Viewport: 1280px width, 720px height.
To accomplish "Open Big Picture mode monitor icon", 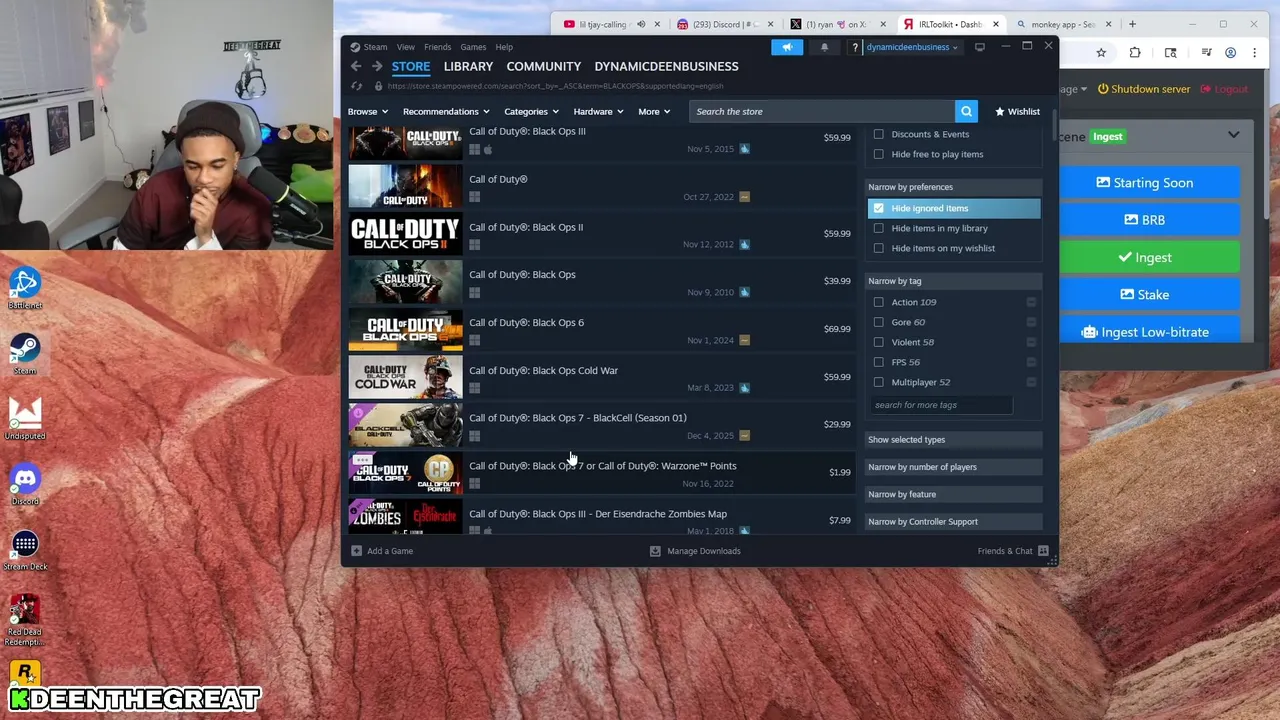I will (x=980, y=47).
